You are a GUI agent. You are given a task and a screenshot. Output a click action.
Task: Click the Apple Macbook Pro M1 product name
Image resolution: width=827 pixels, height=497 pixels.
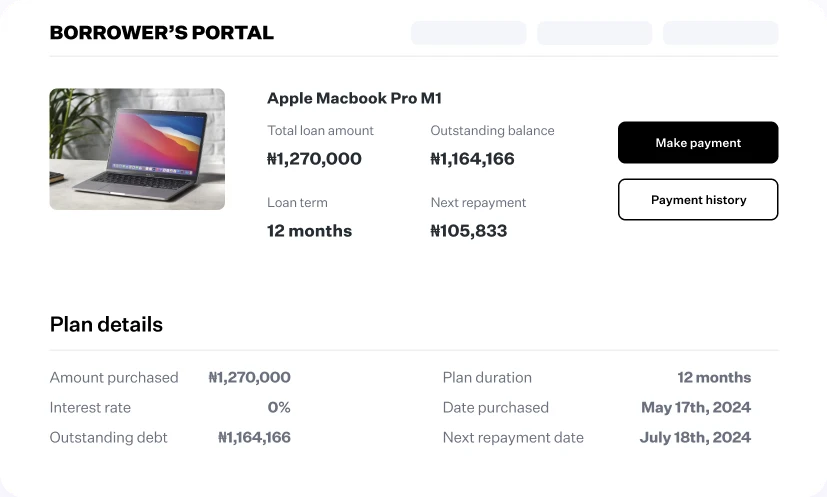click(354, 98)
